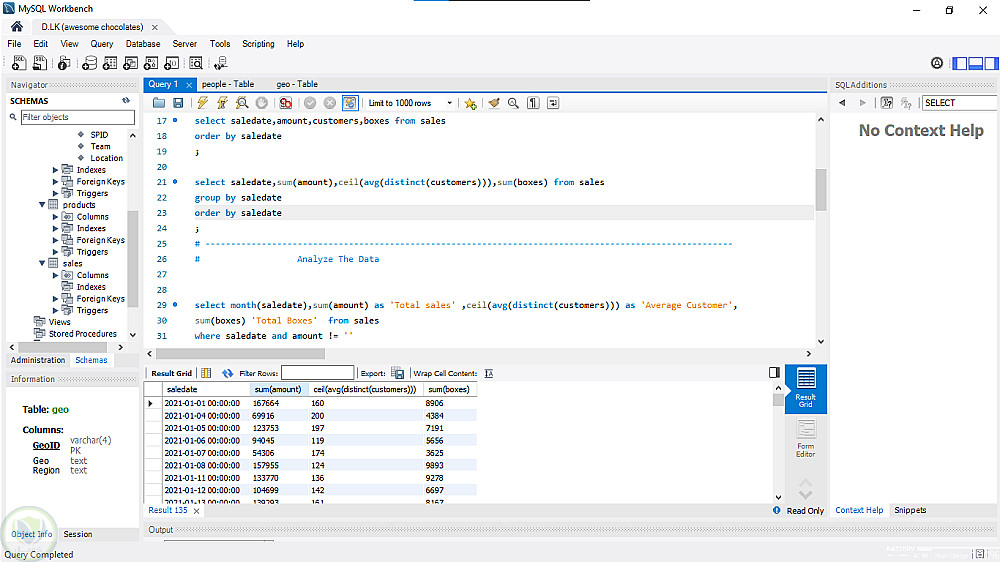Open a SQL script file in the editor
The height and width of the screenshot is (562, 1000).
159,103
